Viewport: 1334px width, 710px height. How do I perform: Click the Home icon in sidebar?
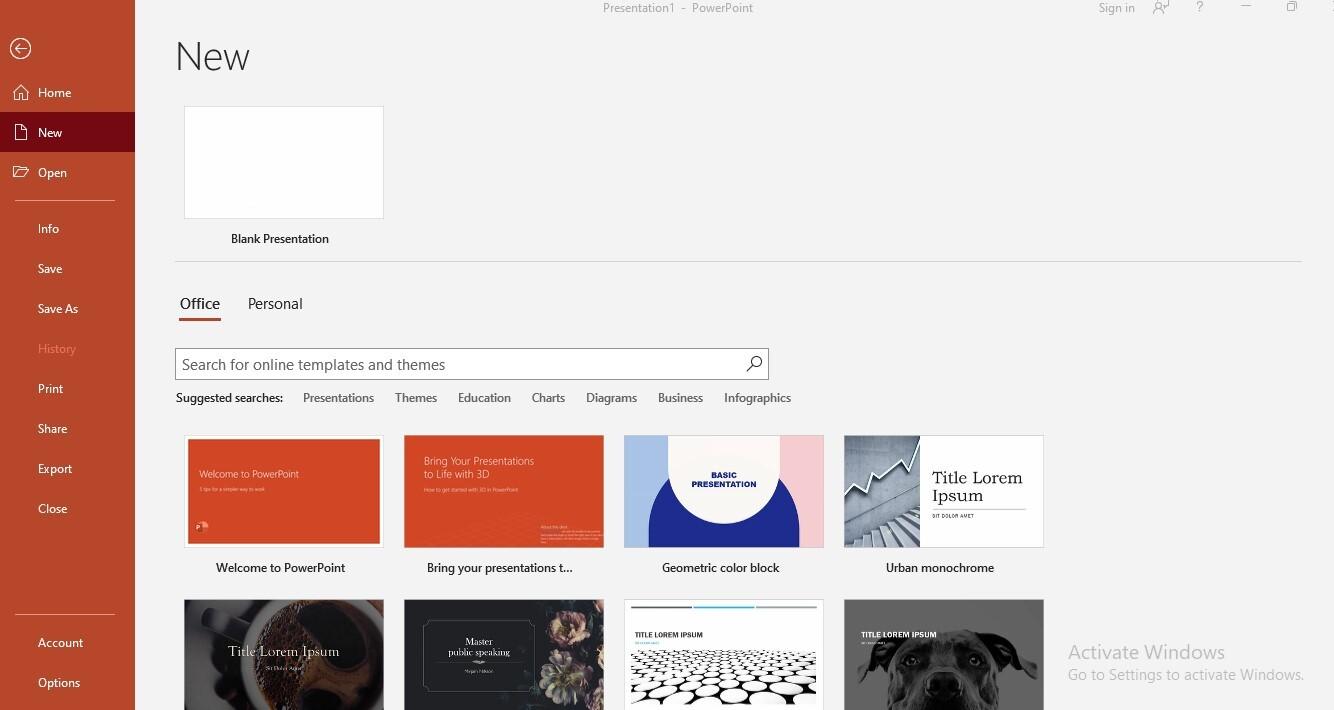click(x=21, y=93)
